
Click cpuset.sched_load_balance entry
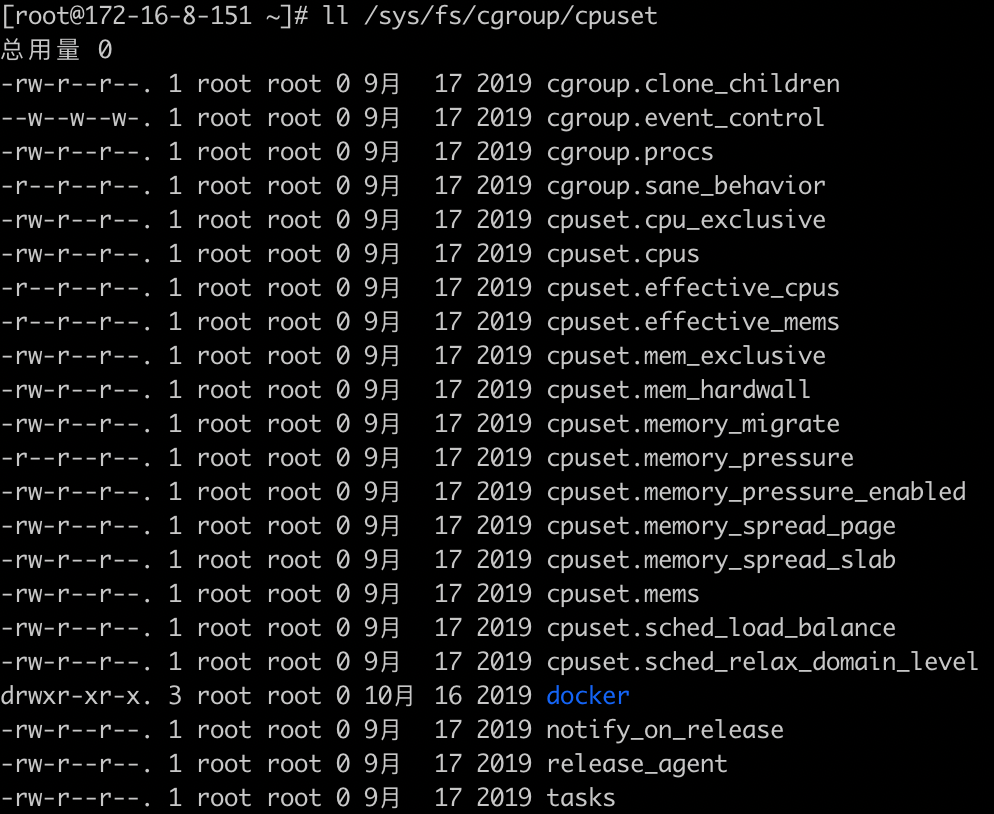click(x=721, y=628)
